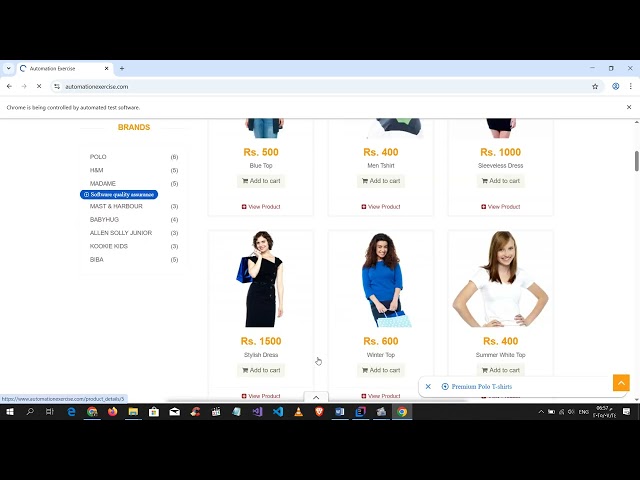Select the Automation Exercise tab
Image resolution: width=640 pixels, height=480 pixels.
[63, 69]
